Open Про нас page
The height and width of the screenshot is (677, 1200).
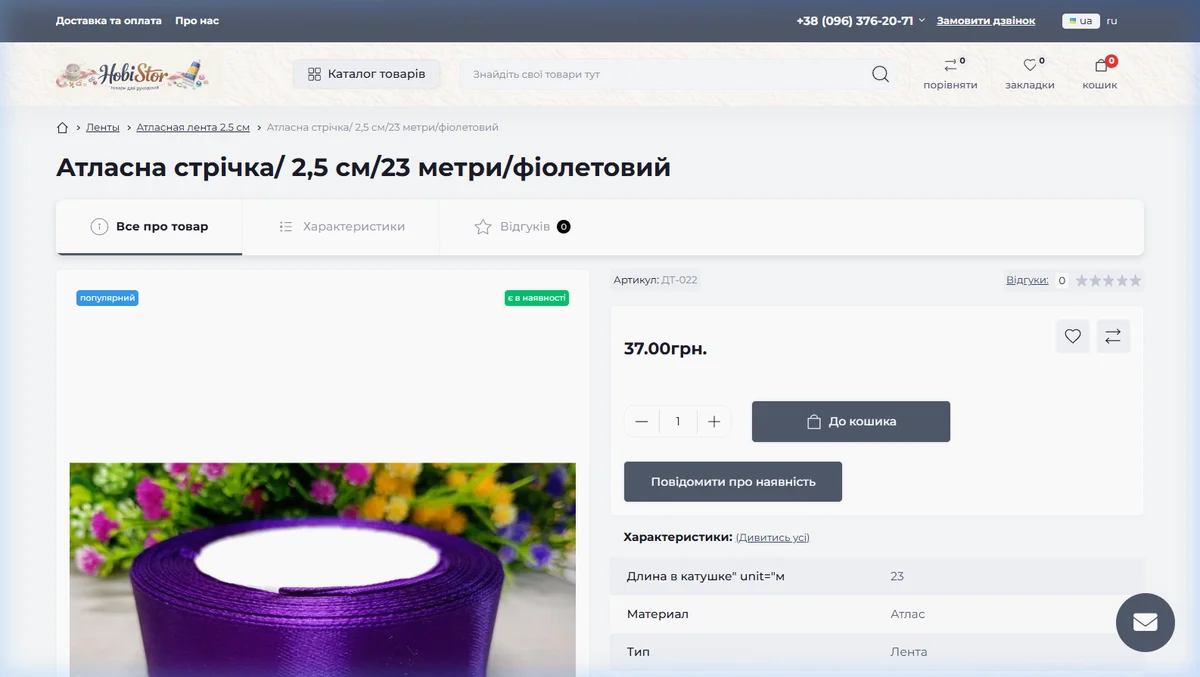(197, 21)
